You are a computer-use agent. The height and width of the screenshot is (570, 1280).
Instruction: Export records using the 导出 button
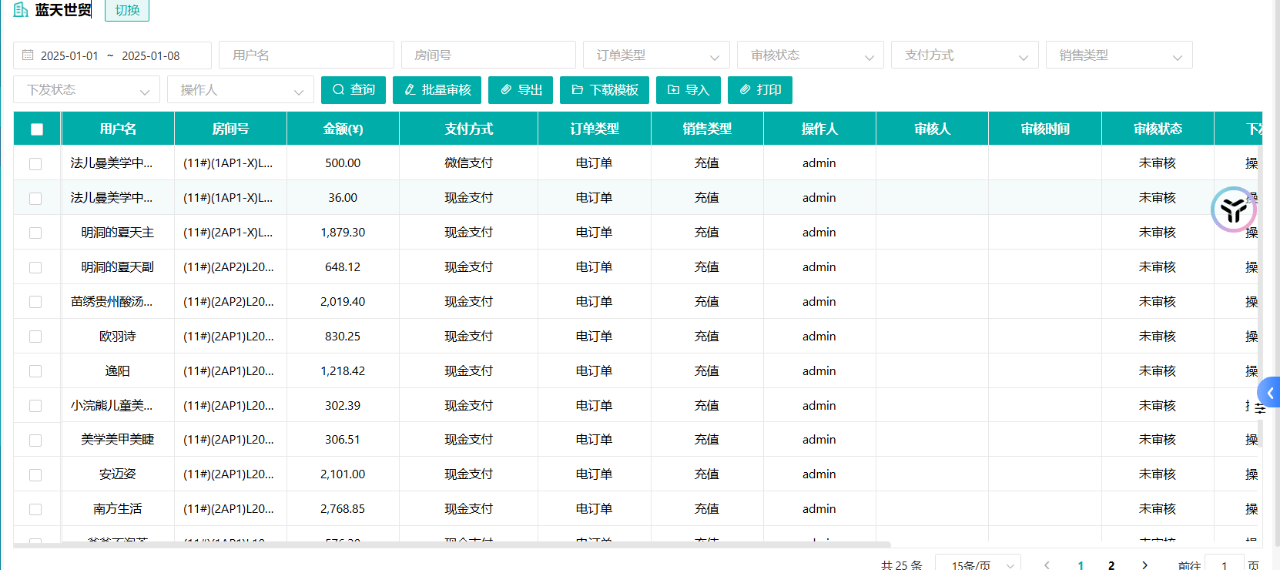pyautogui.click(x=520, y=90)
